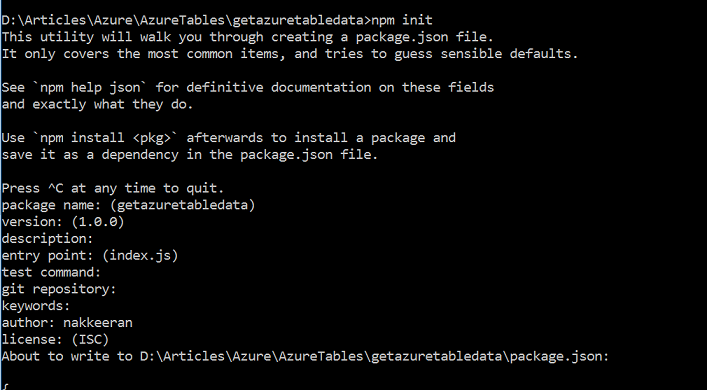Click the 'save it as a dependency' line
Viewport: 707px width, 390px height.
pos(190,155)
